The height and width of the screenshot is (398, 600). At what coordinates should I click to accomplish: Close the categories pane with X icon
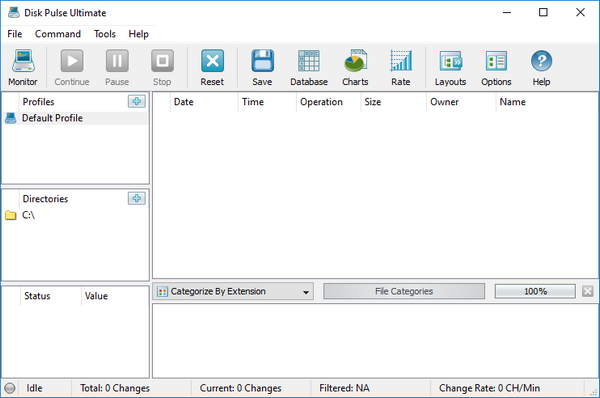(x=588, y=291)
